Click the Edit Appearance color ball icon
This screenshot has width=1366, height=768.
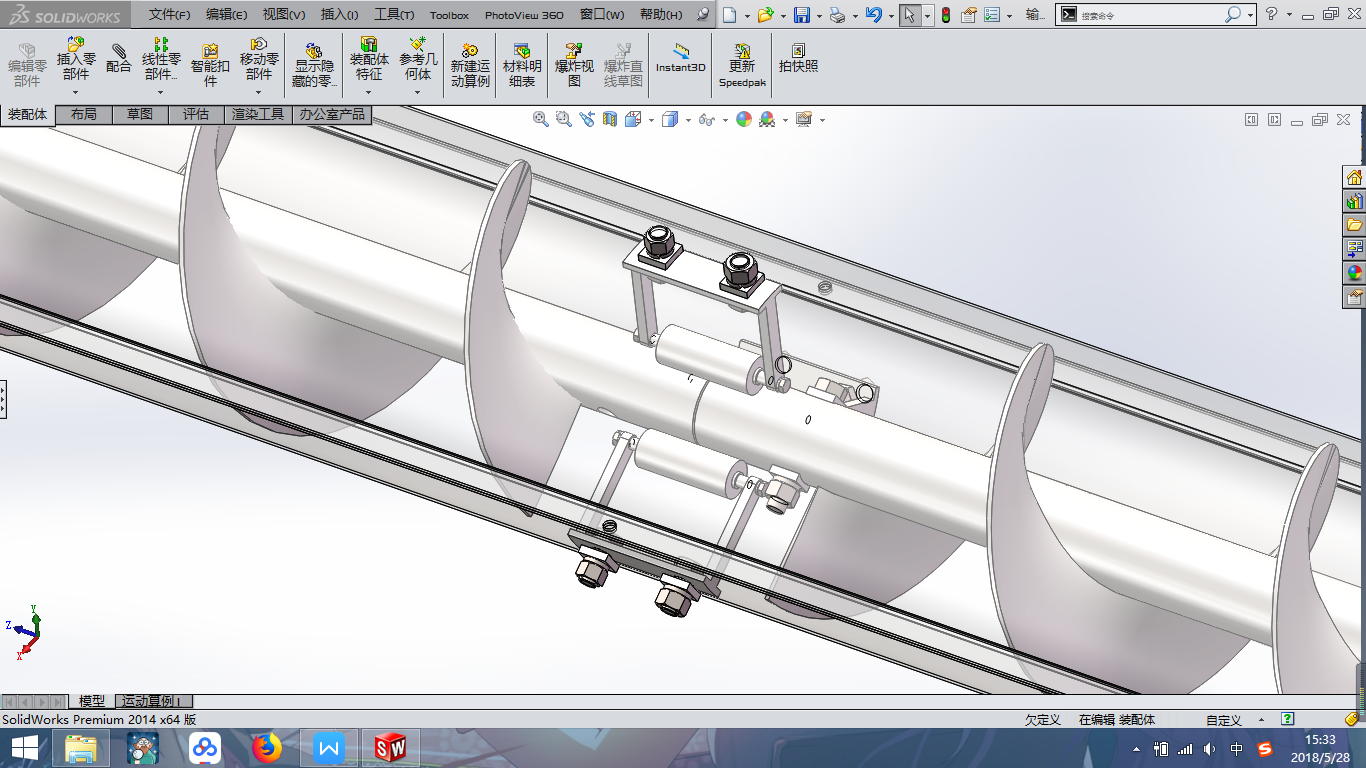[x=743, y=119]
